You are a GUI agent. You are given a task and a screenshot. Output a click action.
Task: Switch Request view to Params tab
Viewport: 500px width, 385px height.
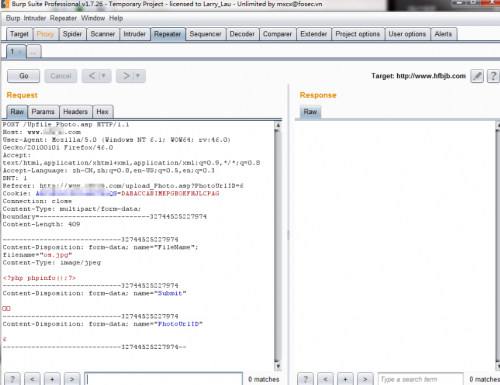43,112
